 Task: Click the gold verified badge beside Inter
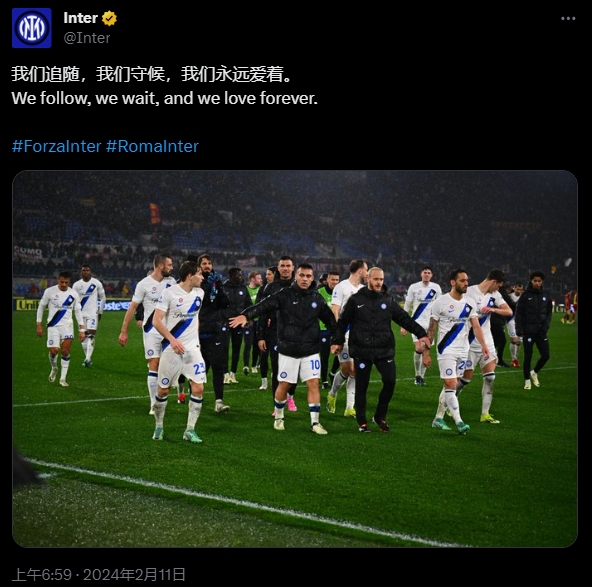click(109, 18)
